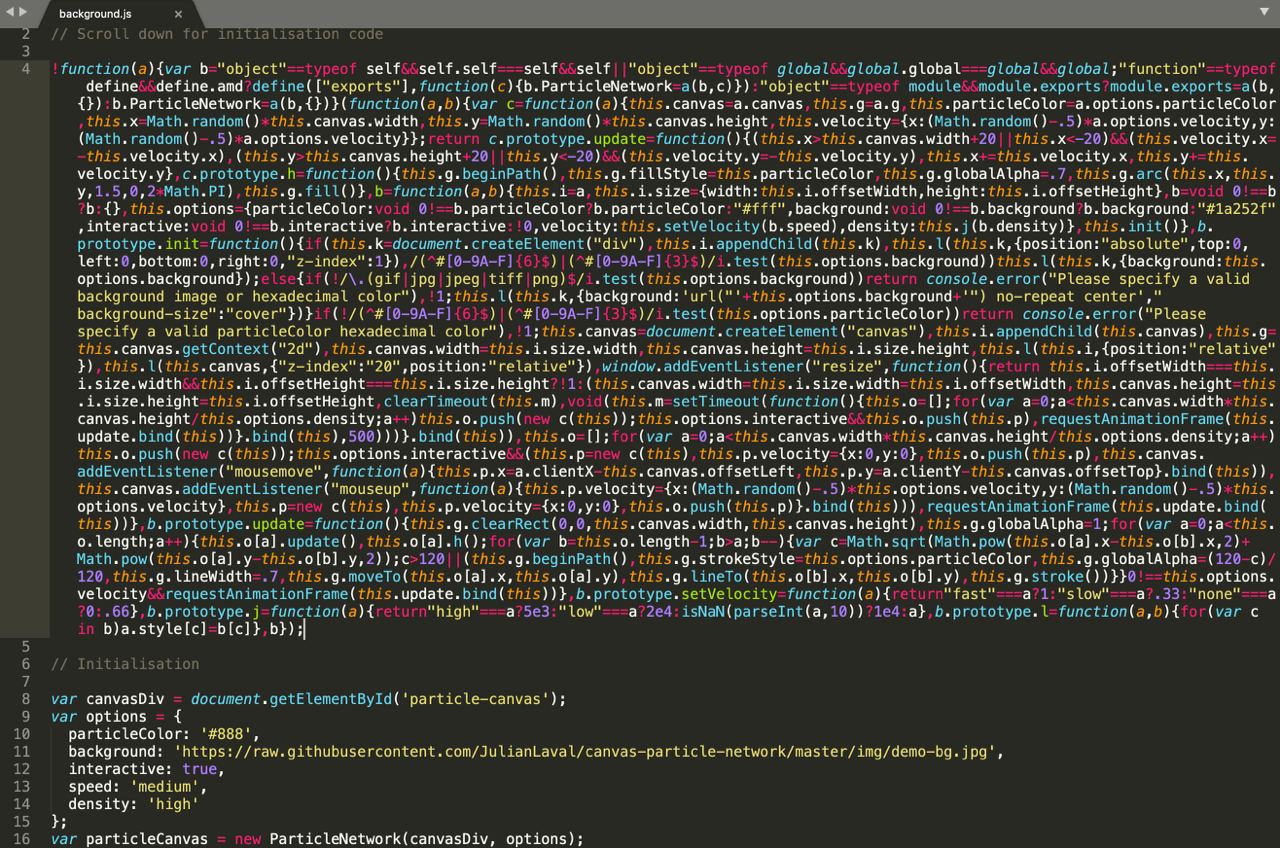Image resolution: width=1280 pixels, height=848 pixels.
Task: Close the background.js tab
Action: (178, 14)
